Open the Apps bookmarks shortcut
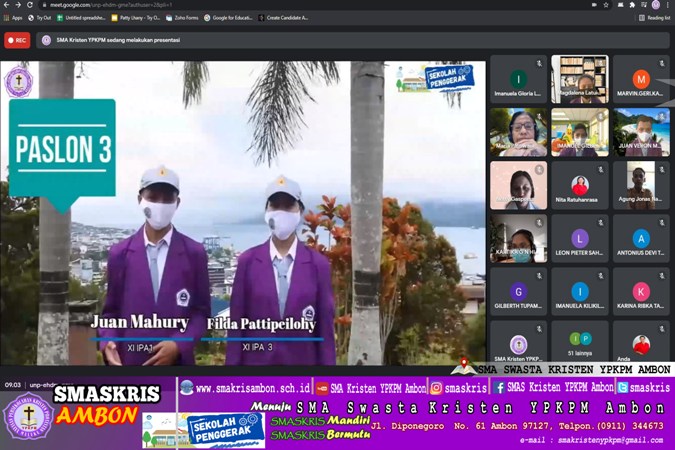Viewport: 675px width, 450px height. (13, 18)
